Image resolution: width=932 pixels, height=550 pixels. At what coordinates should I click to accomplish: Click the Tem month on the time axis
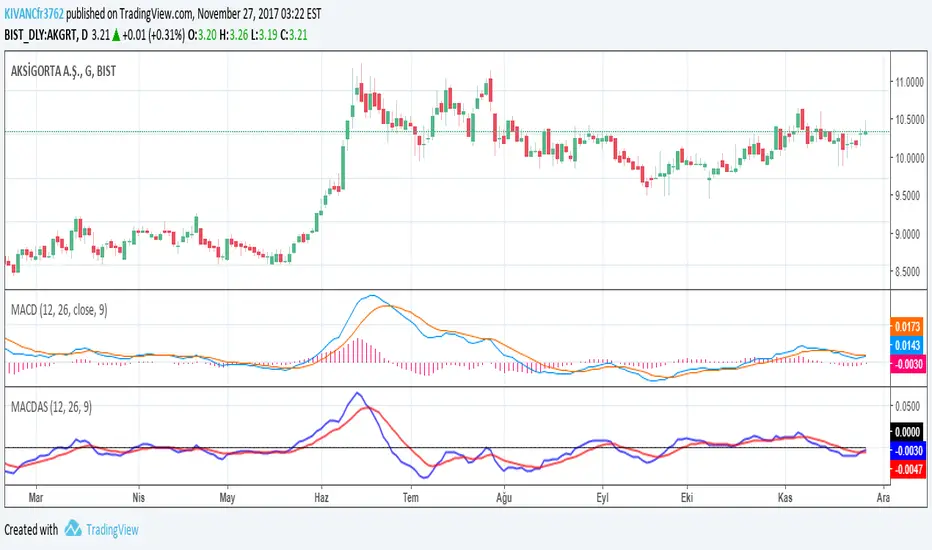409,495
